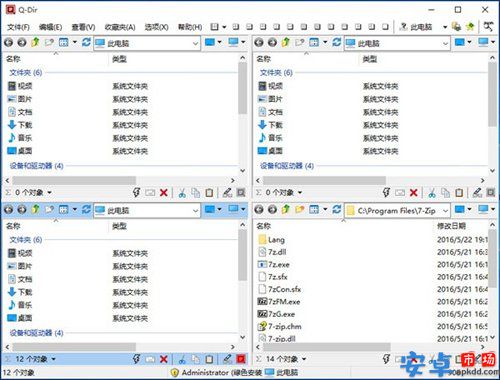Select the 7zFM.exe file

coord(279,302)
